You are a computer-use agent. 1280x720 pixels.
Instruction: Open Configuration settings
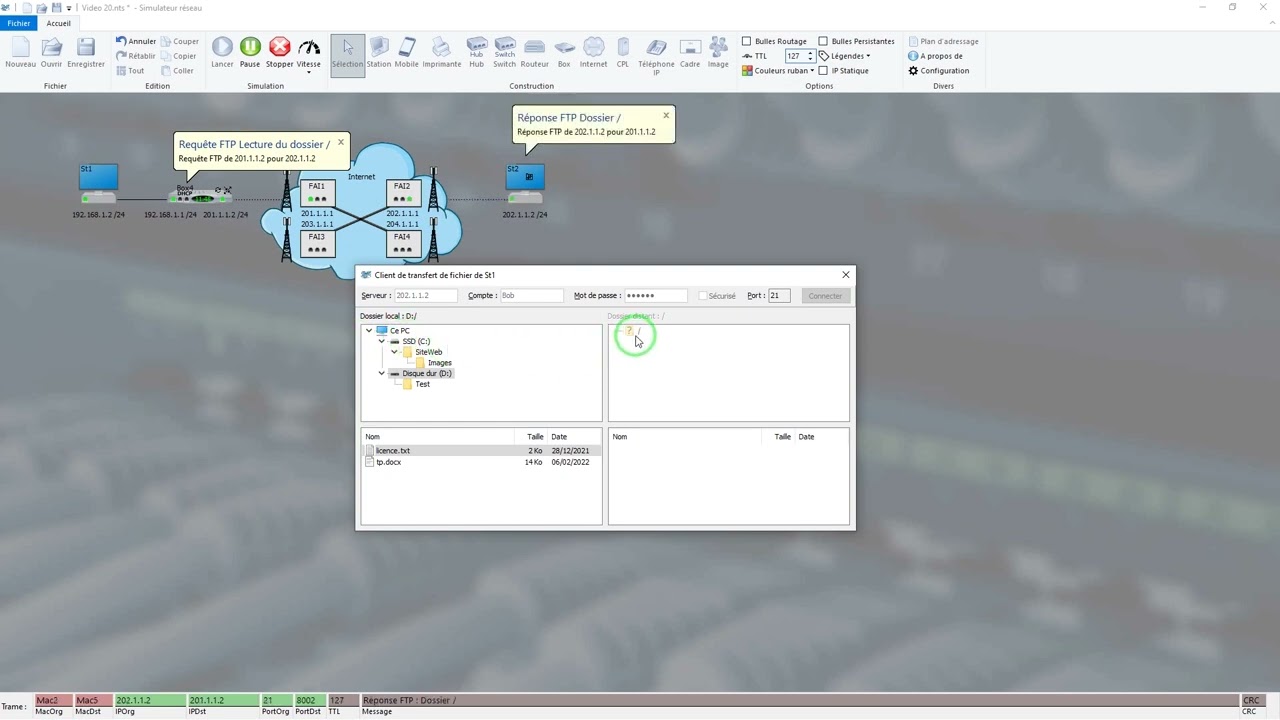click(x=938, y=71)
